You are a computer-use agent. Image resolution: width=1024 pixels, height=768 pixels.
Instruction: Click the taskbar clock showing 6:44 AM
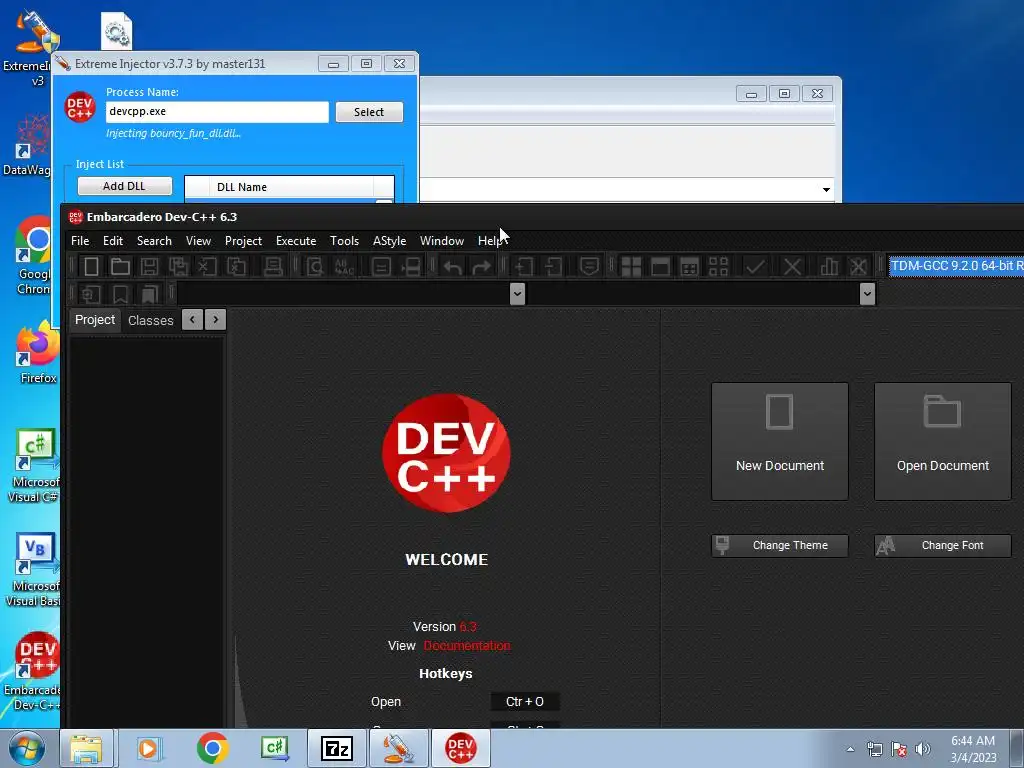[x=973, y=749]
